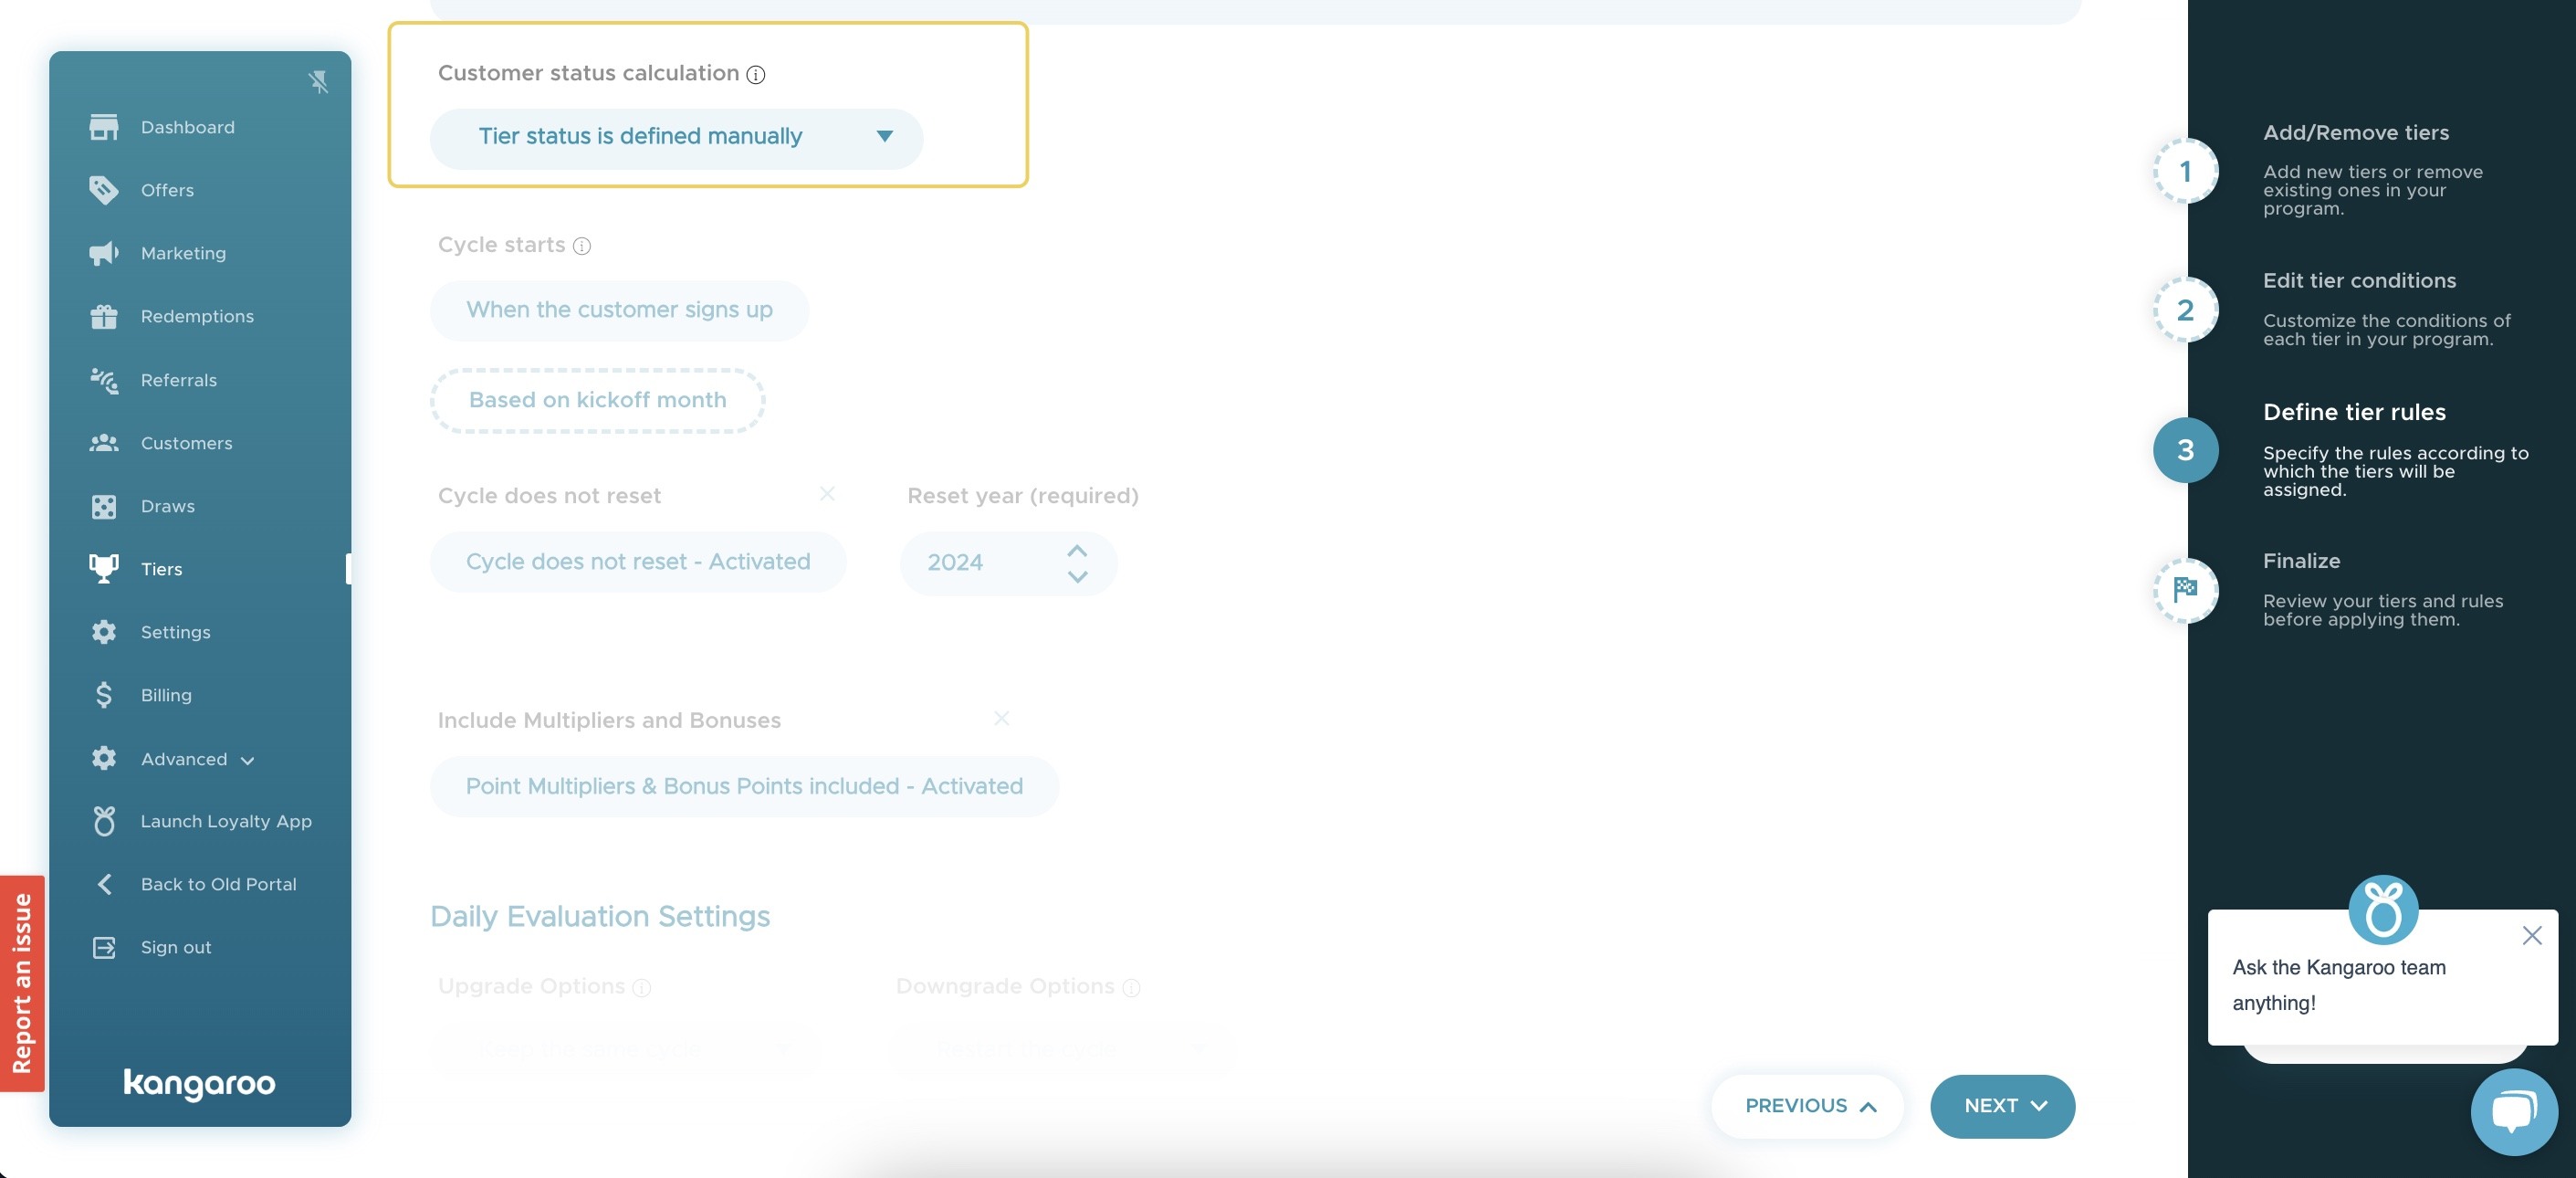Screen dimensions: 2576x1178
Task: Close the 'Ask the Kangaroo team' popup
Action: pos(2531,935)
